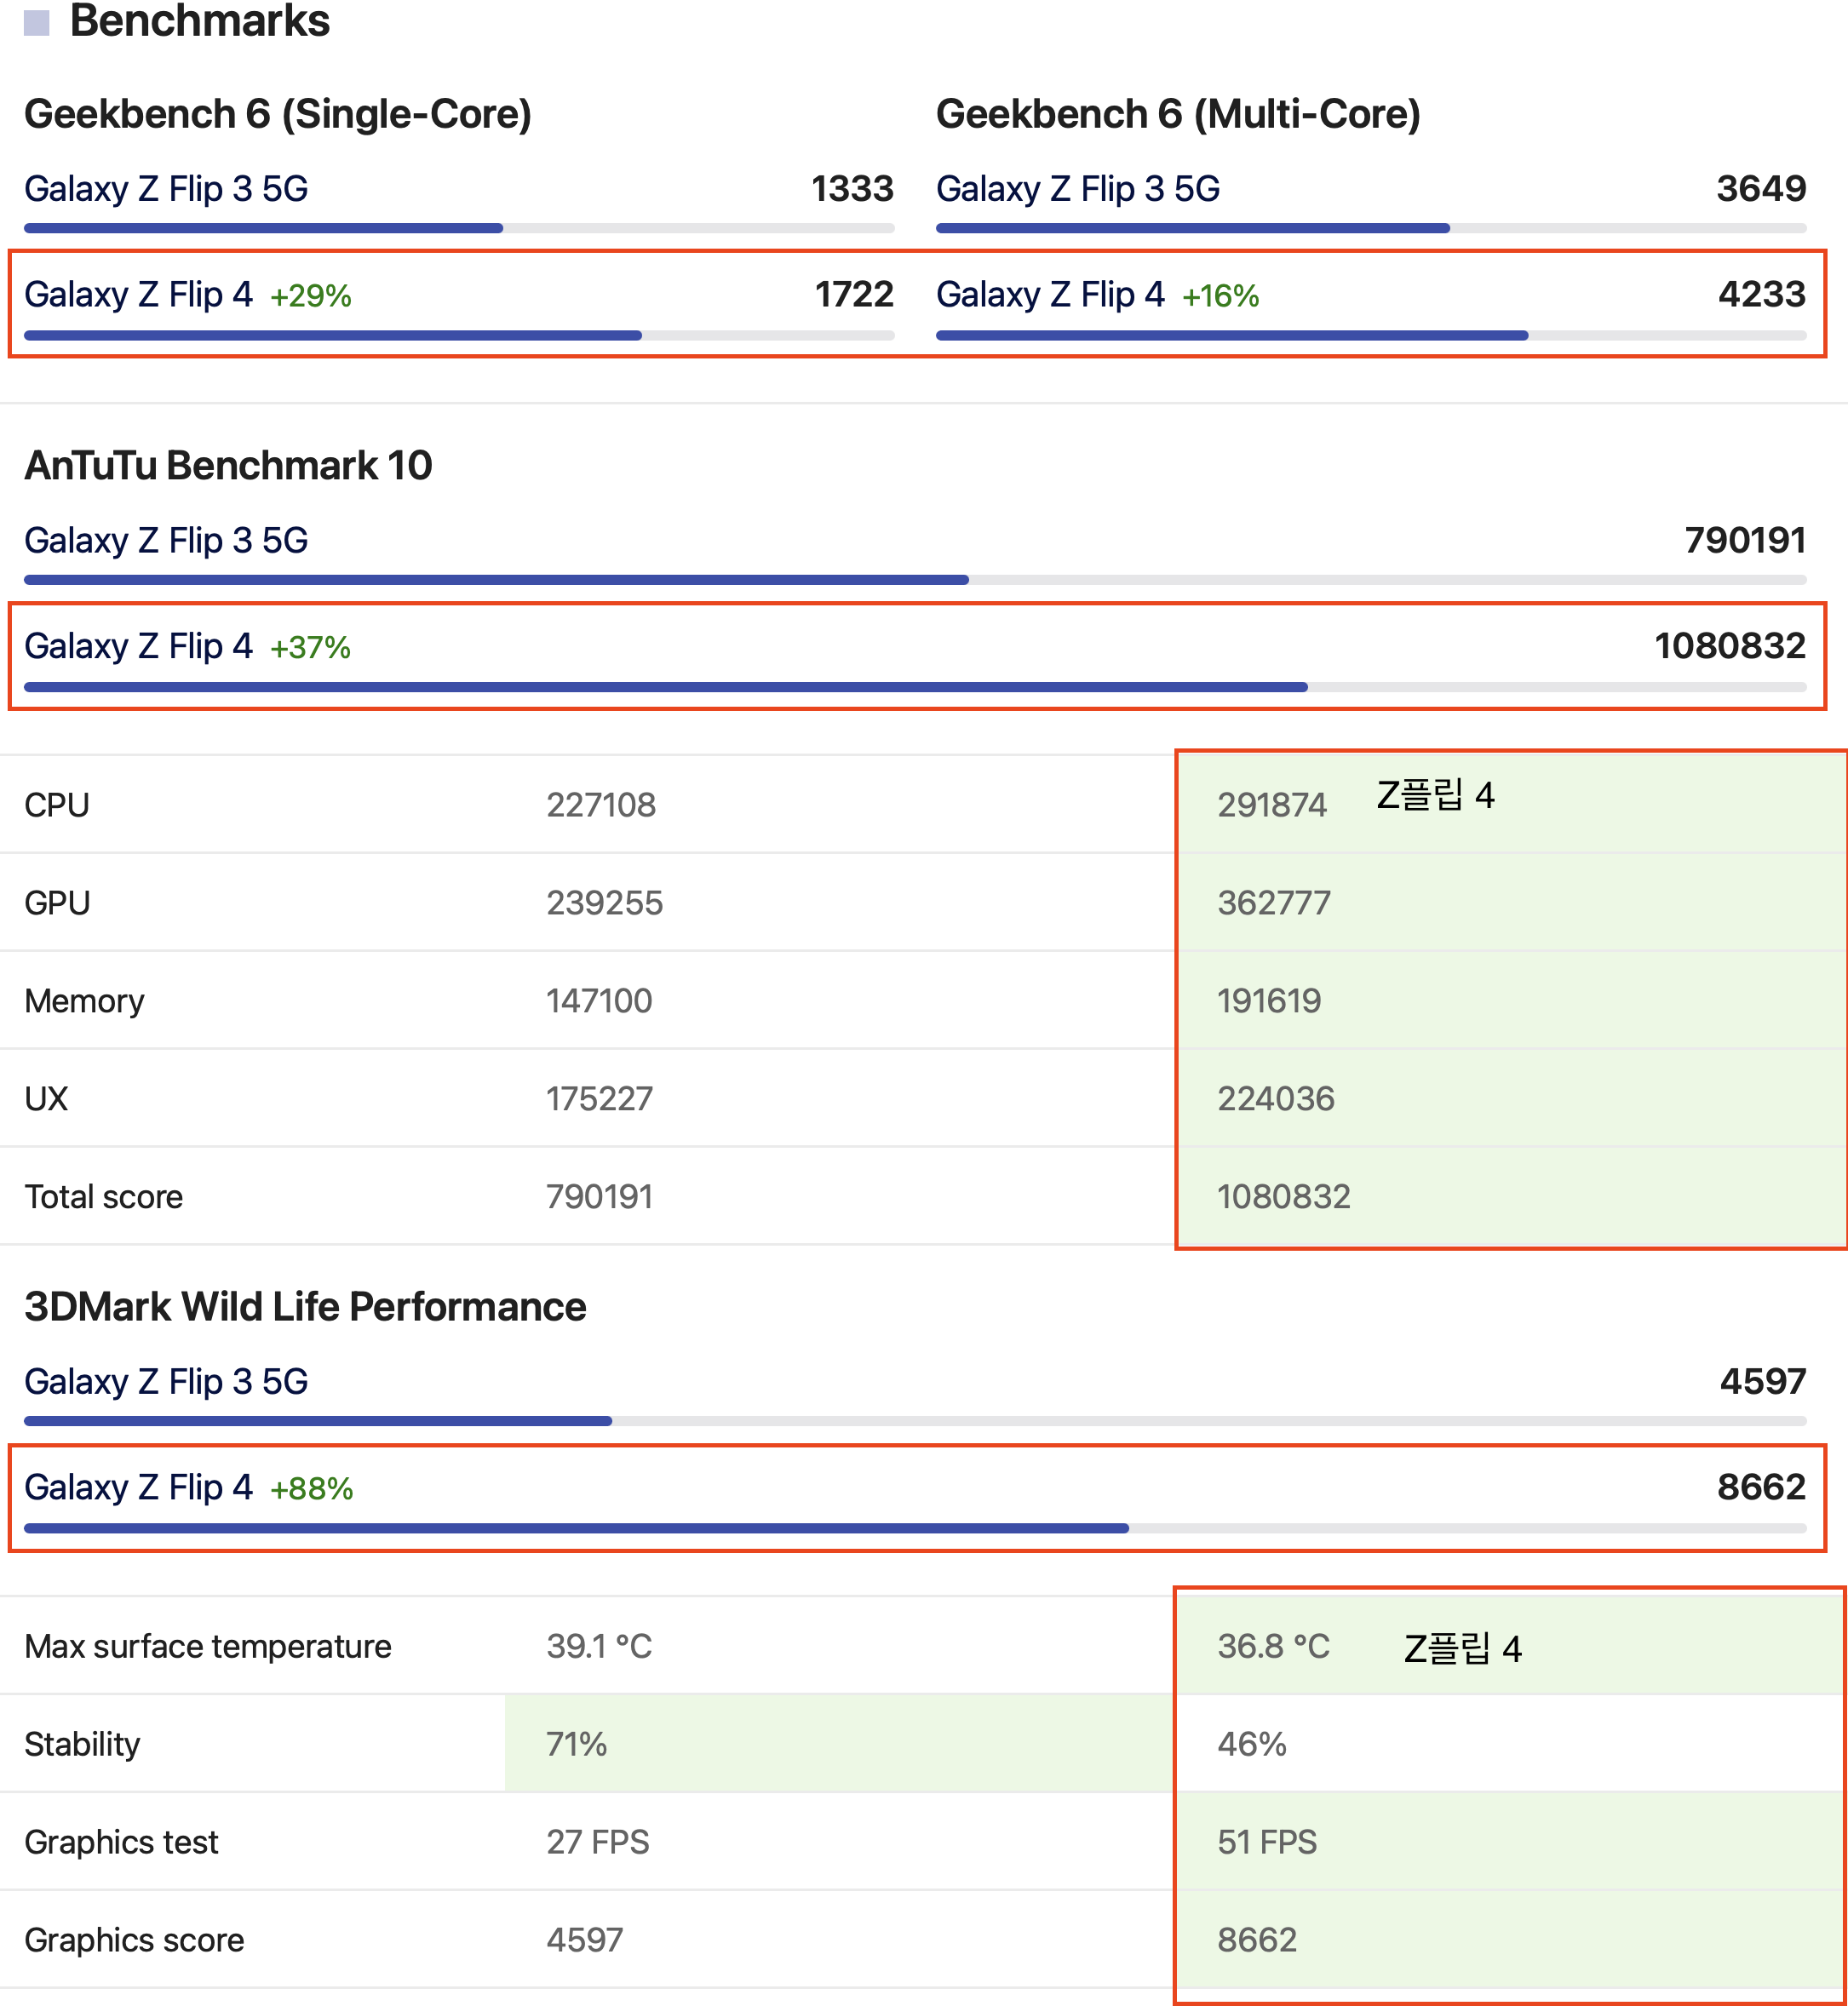This screenshot has height=2006, width=1848.
Task: Open Galaxy Z Flip 4 multi-core link
Action: (1049, 295)
